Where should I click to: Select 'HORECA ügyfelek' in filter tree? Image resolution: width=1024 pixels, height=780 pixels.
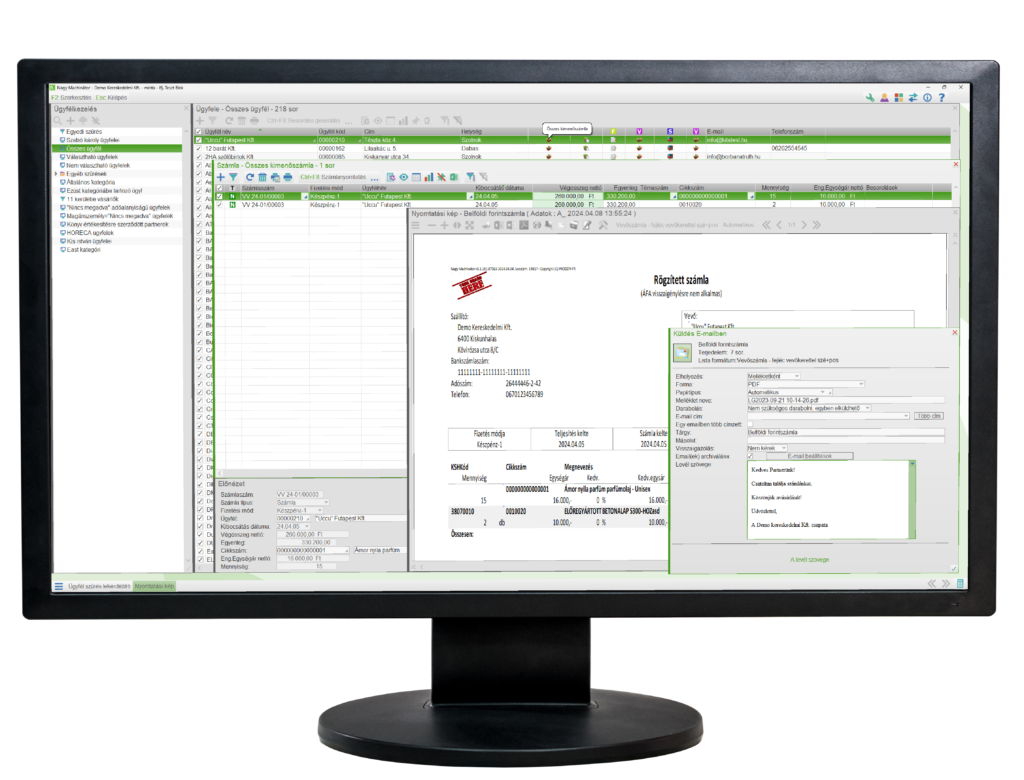click(x=90, y=233)
